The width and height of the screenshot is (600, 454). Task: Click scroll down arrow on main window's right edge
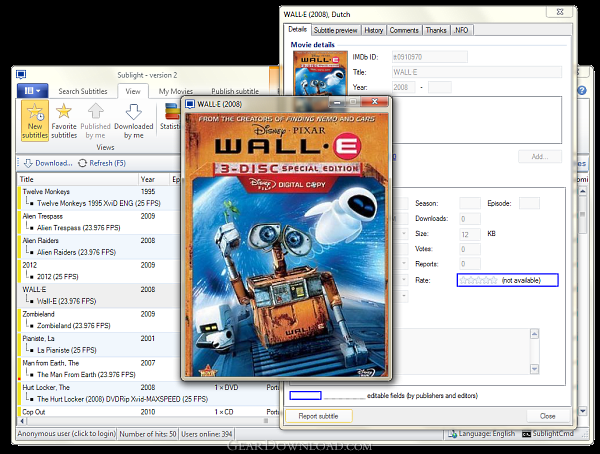pyautogui.click(x=582, y=412)
